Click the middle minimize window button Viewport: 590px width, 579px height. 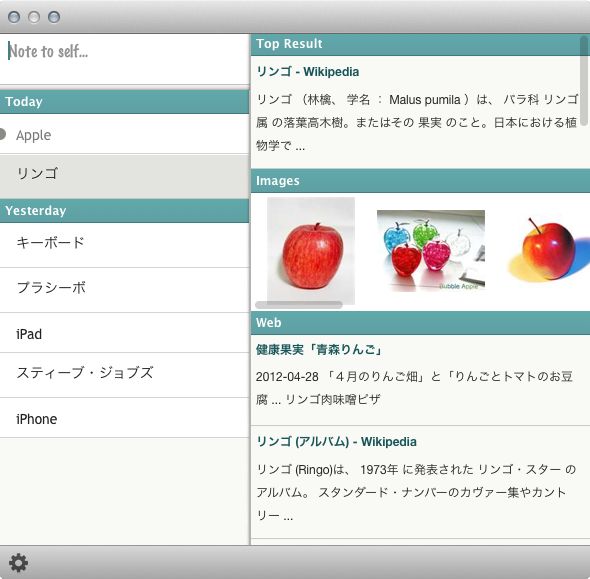(x=34, y=17)
